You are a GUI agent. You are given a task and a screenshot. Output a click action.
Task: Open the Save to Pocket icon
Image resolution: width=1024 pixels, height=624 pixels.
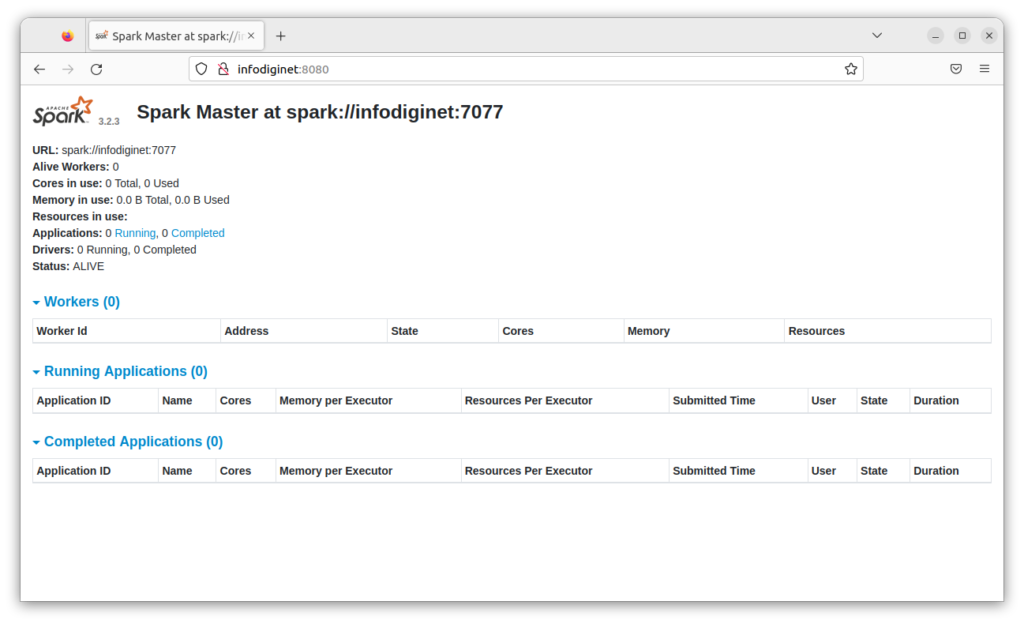click(x=956, y=69)
